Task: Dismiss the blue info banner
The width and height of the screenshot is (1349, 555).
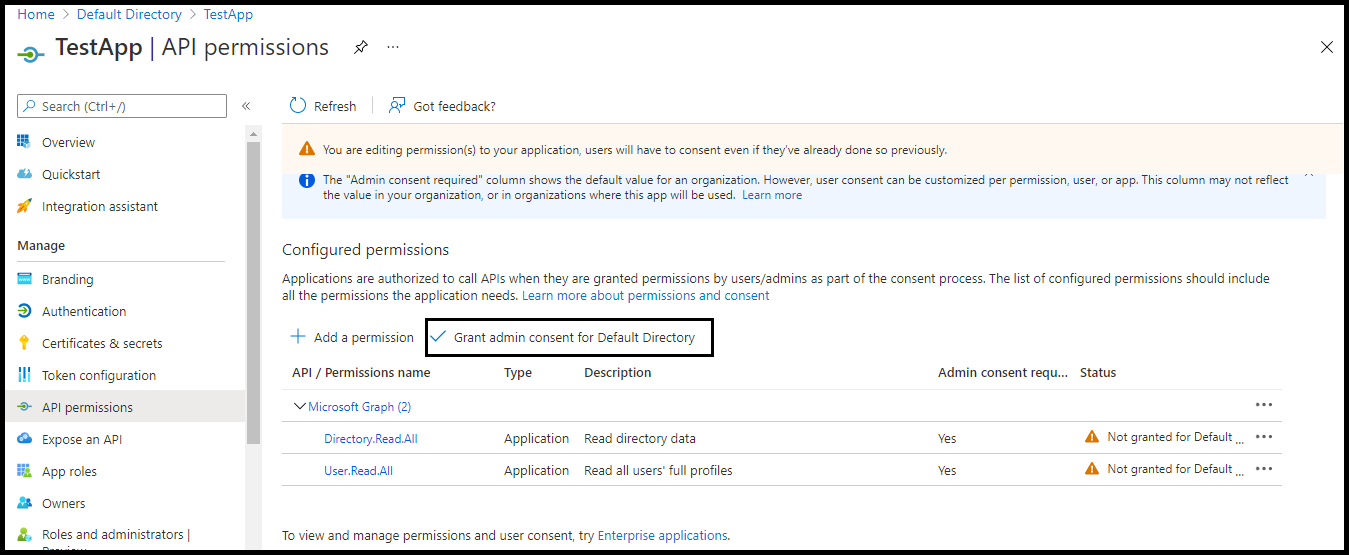Action: point(1309,175)
